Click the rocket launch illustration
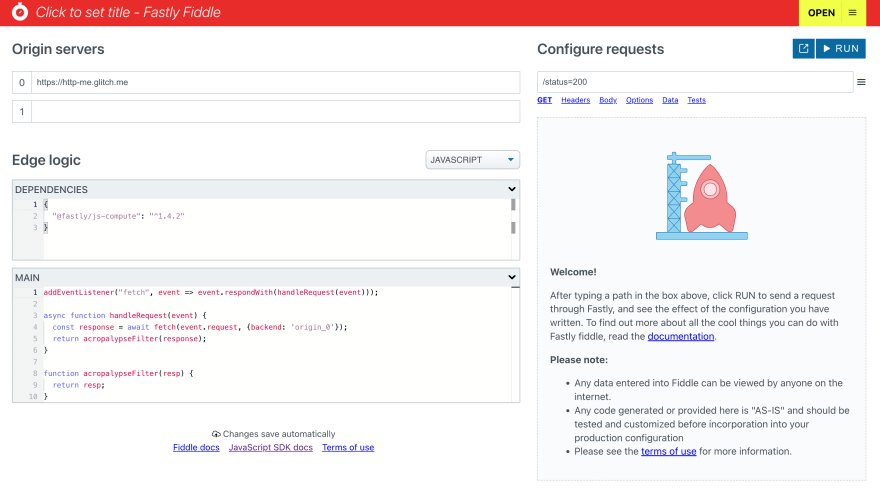This screenshot has width=880, height=497. point(702,196)
